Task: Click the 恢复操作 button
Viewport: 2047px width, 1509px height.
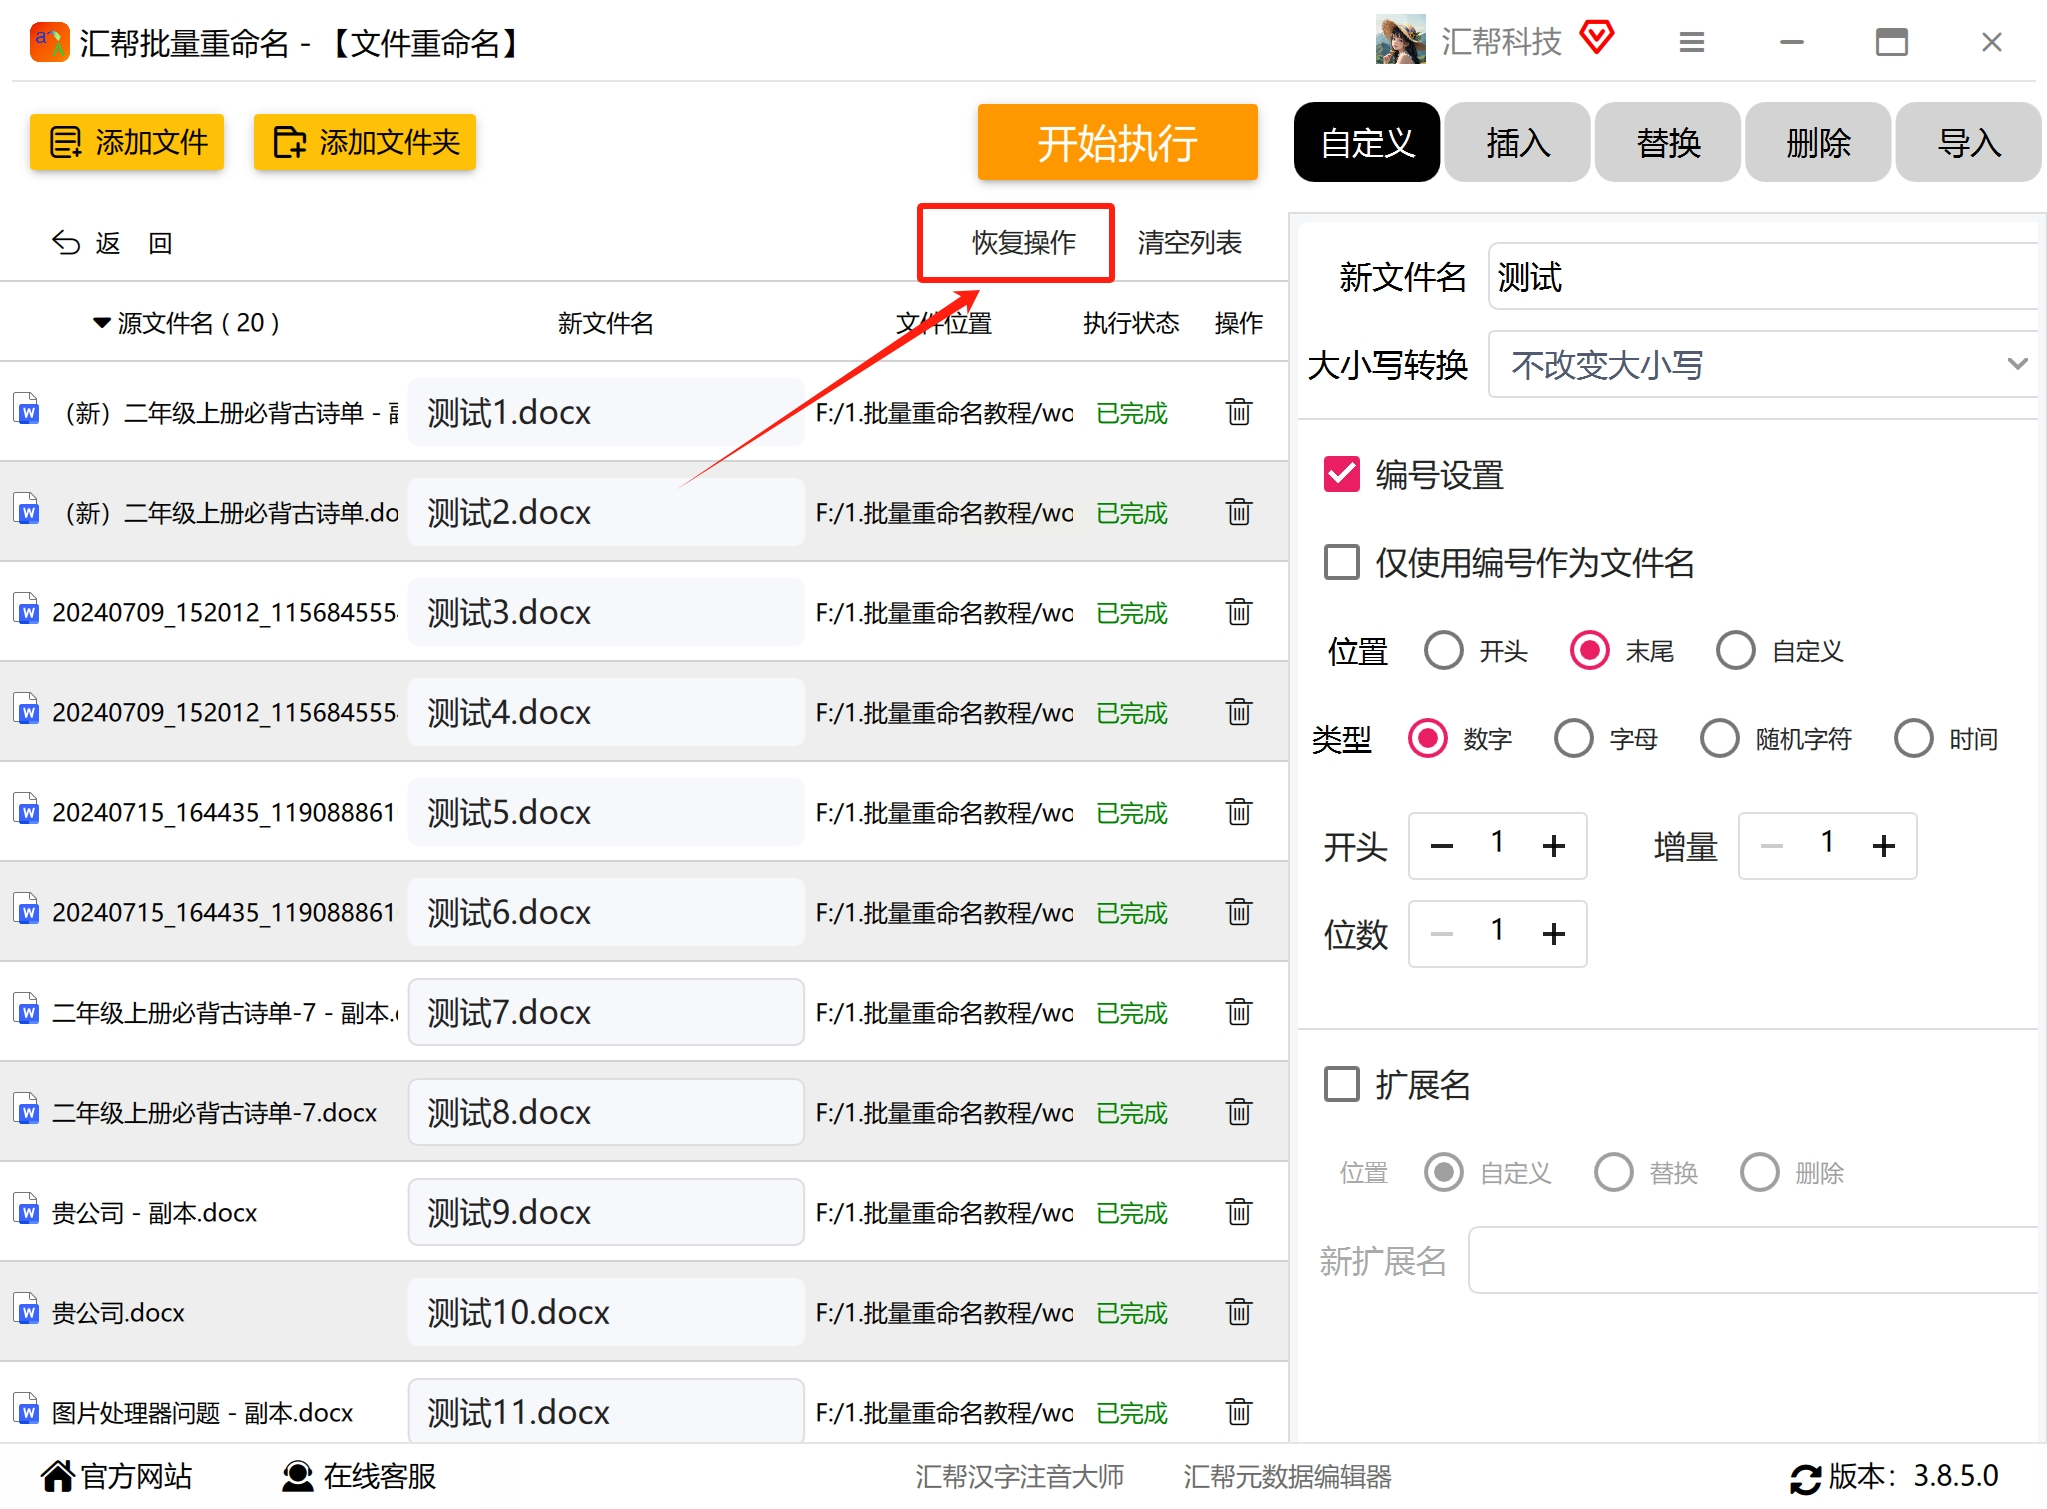Action: click(x=1023, y=243)
